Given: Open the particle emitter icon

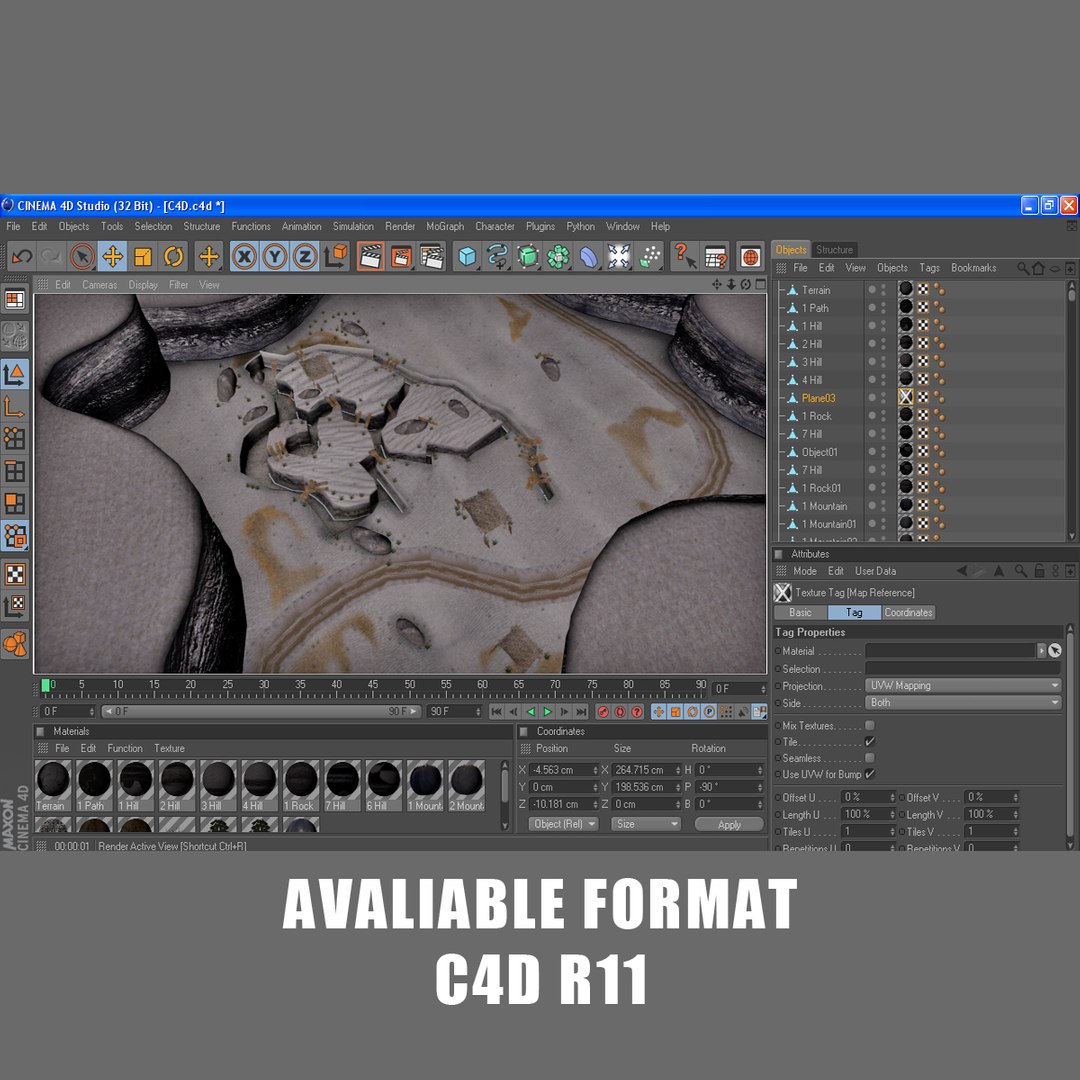Looking at the screenshot, I should point(650,257).
